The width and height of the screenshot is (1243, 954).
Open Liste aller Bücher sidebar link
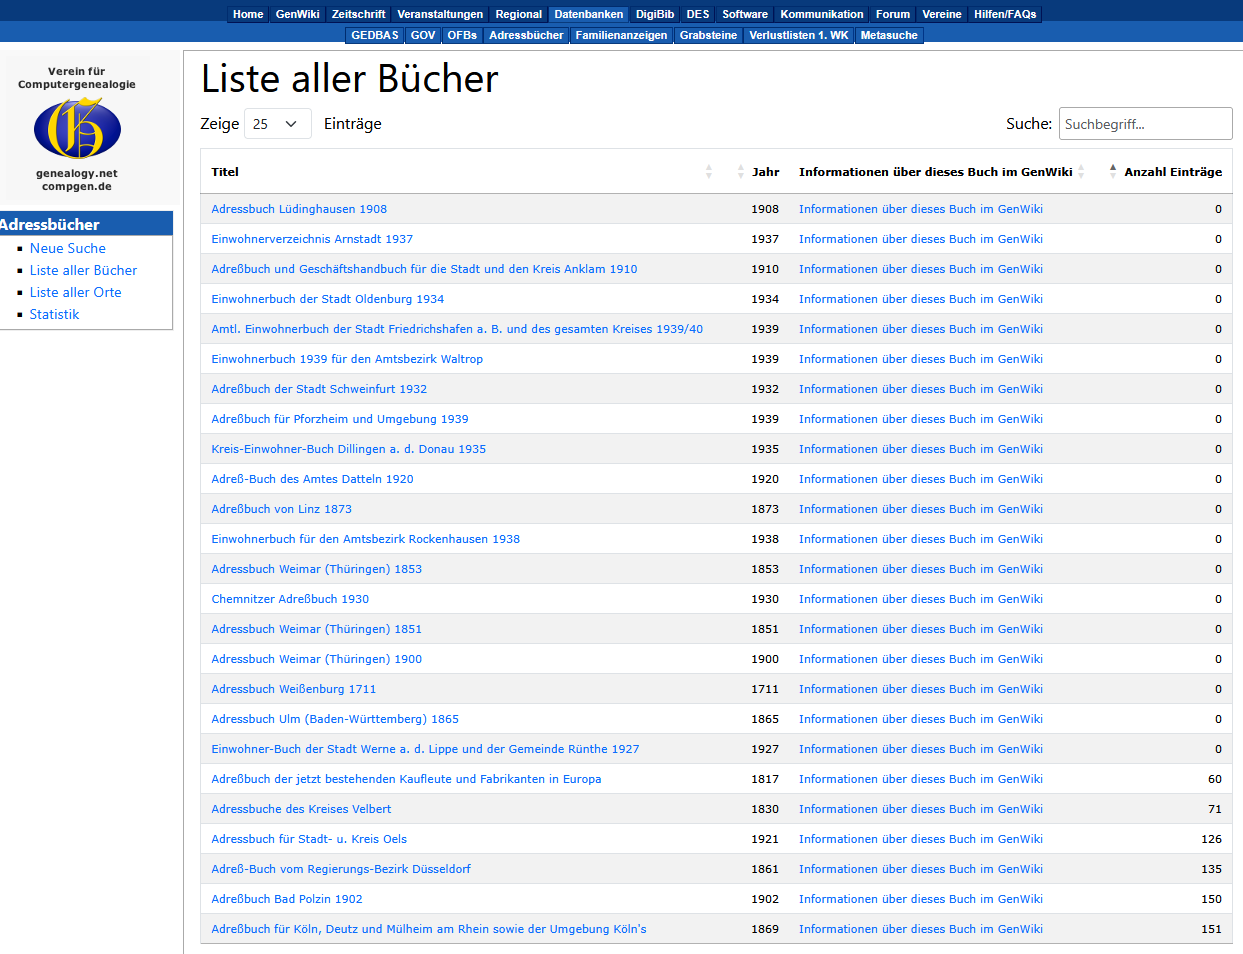(x=83, y=270)
